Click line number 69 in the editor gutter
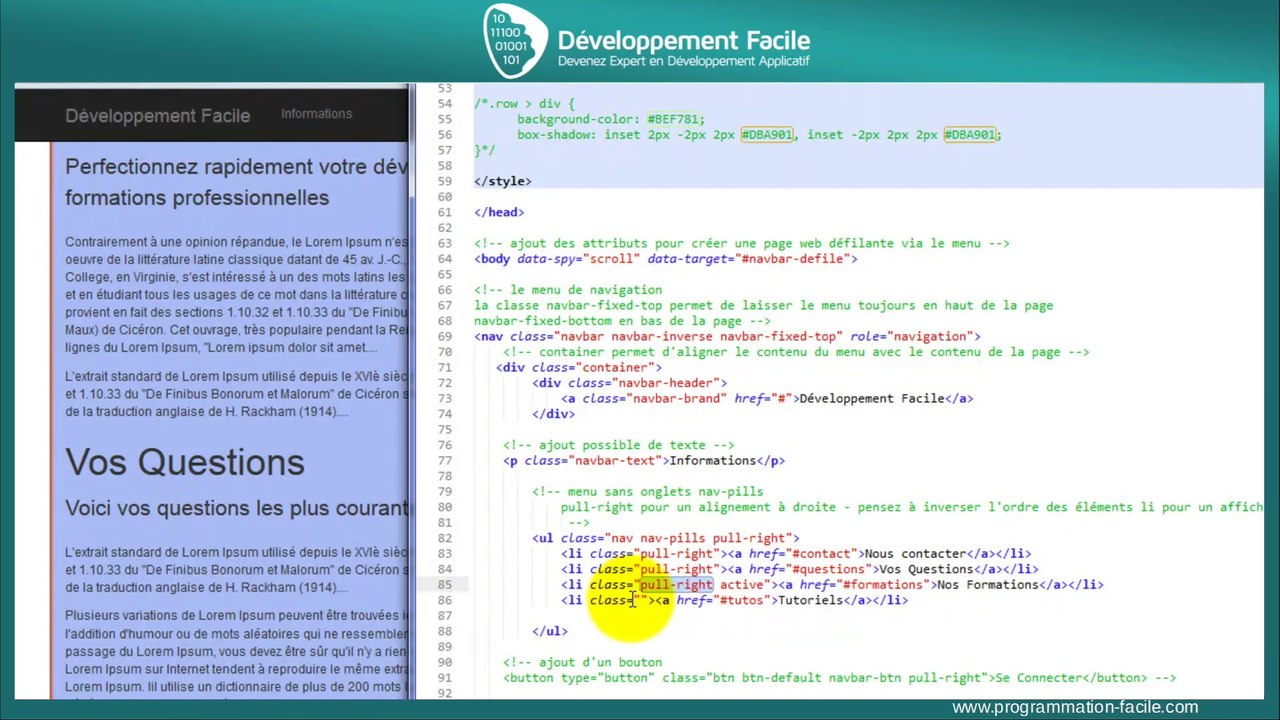The image size is (1280, 720). click(x=444, y=336)
